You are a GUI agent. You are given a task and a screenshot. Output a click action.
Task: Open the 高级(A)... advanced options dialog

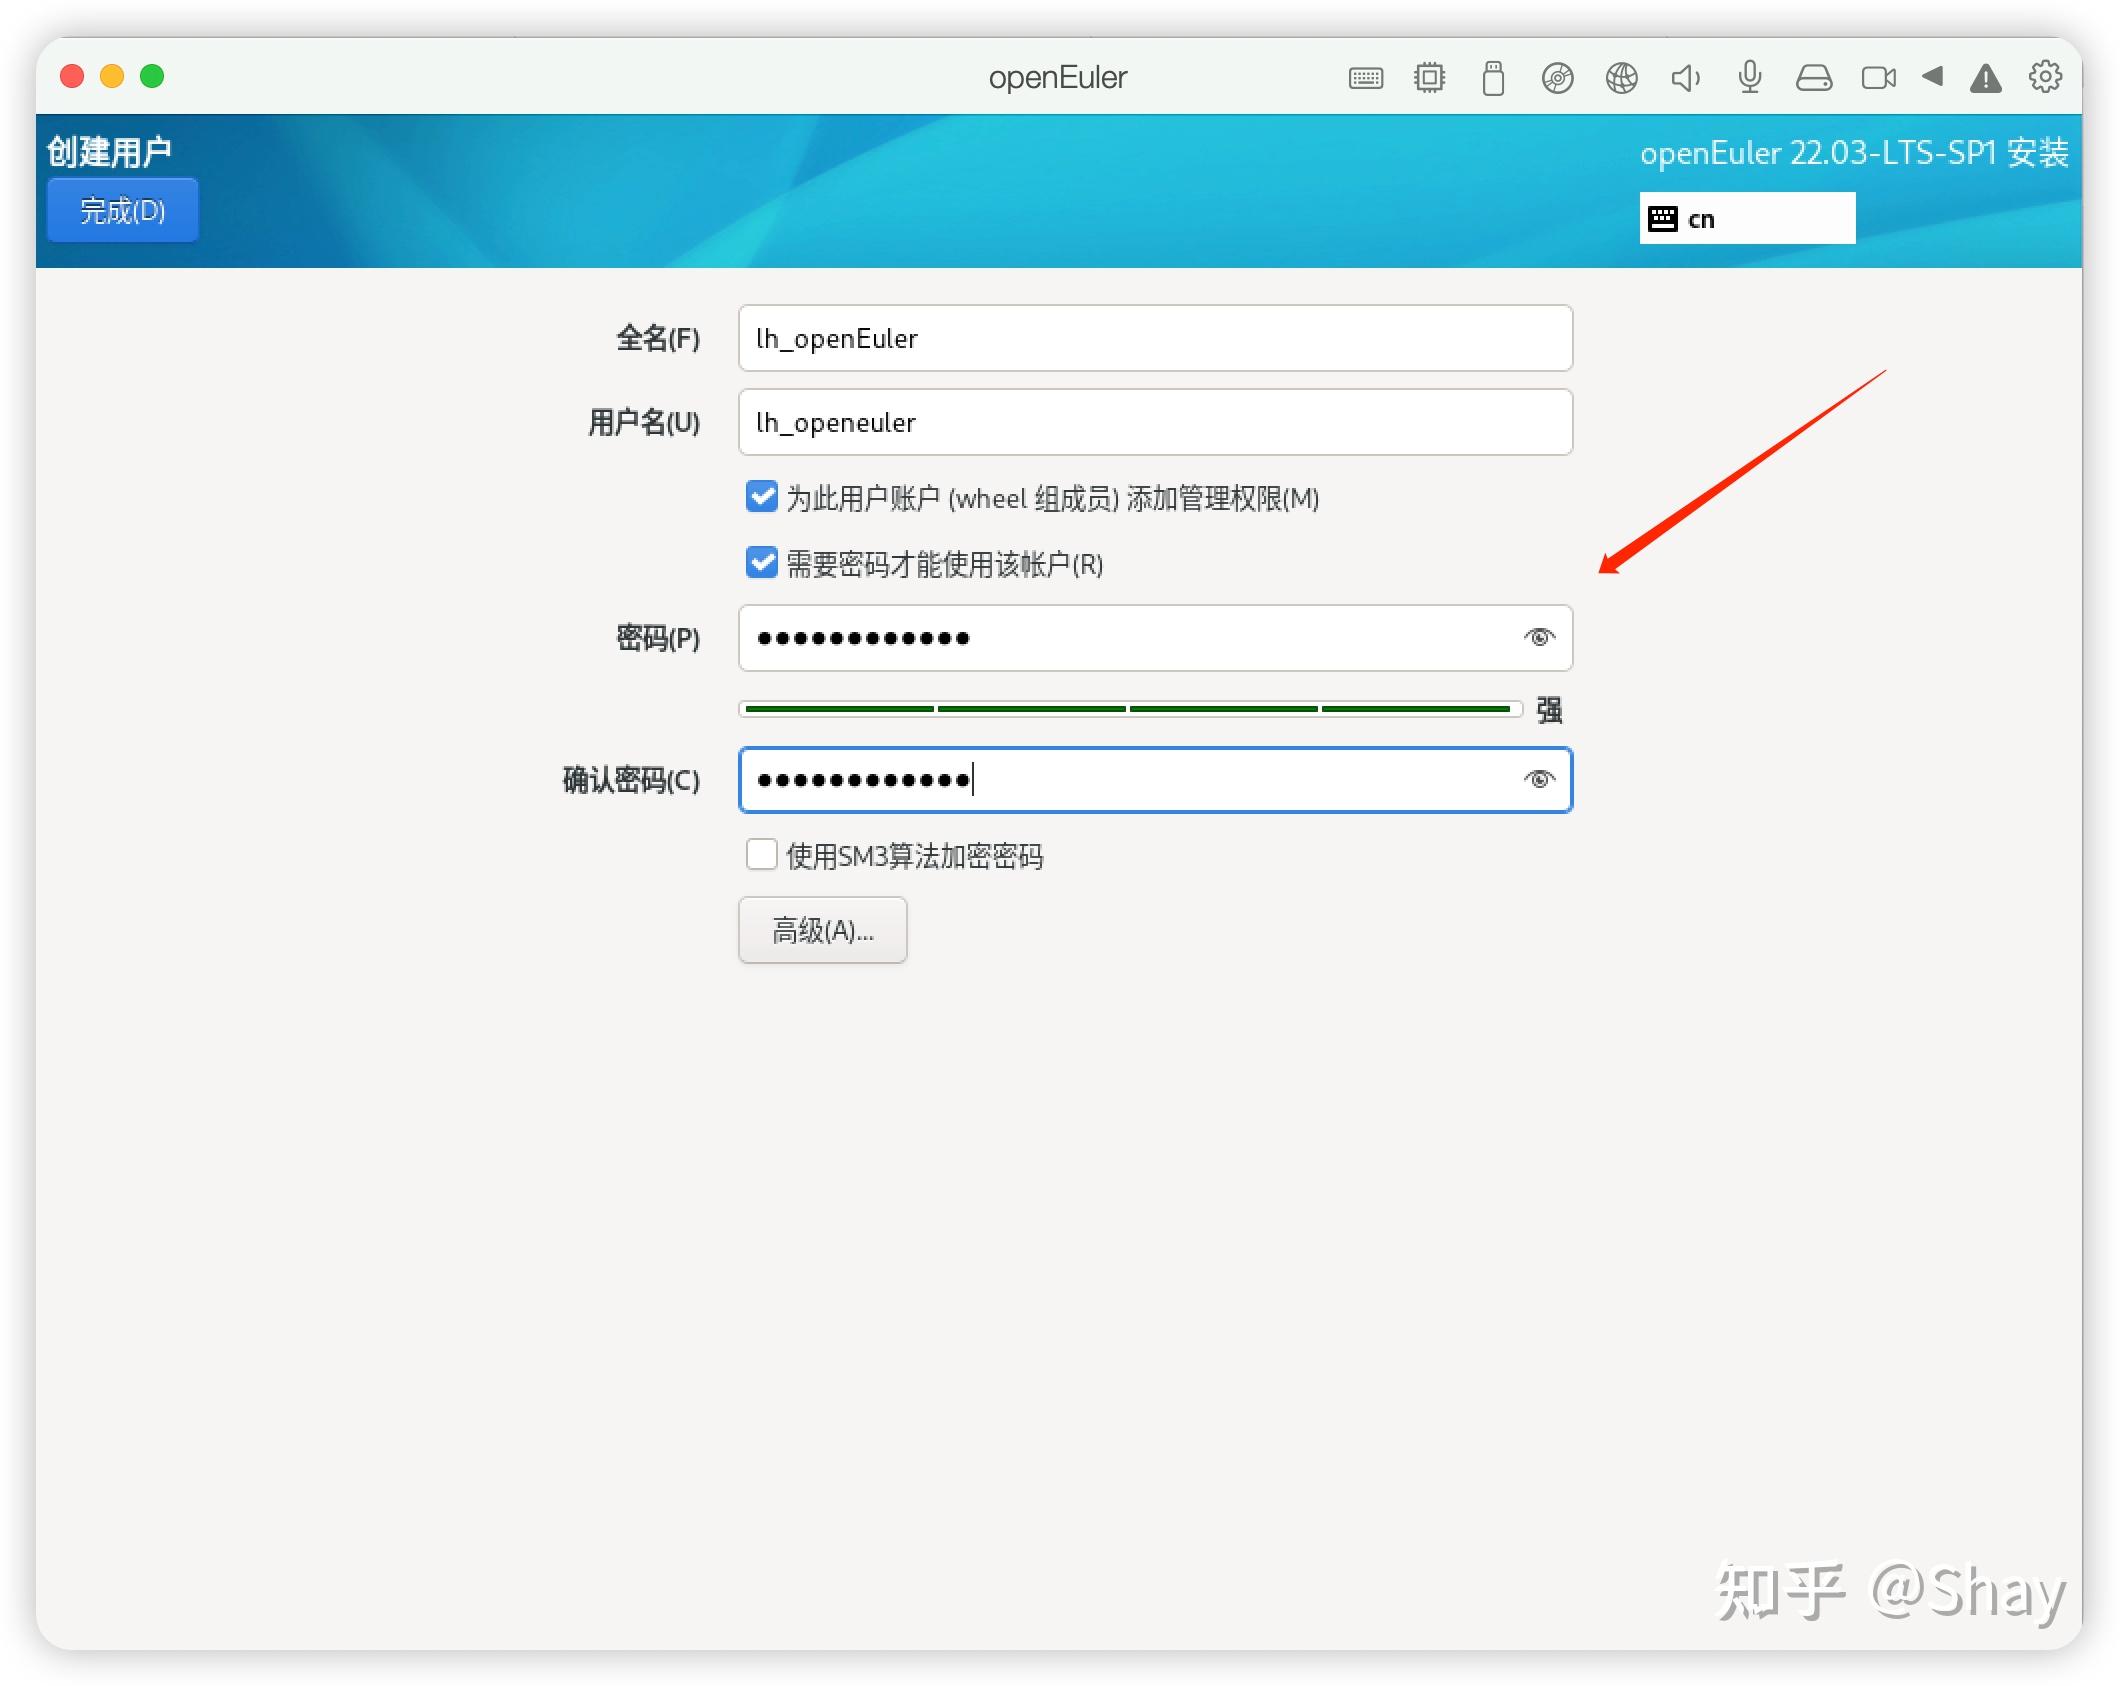[822, 930]
